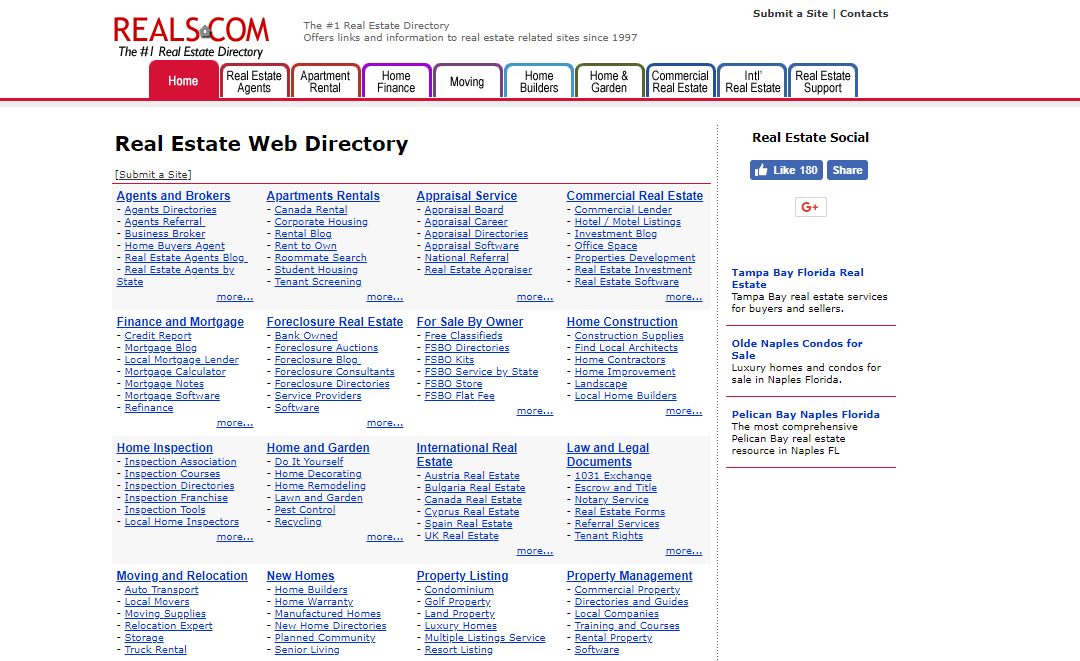This screenshot has height=661, width=1080.
Task: Select the Home Finance tab
Action: tap(396, 81)
